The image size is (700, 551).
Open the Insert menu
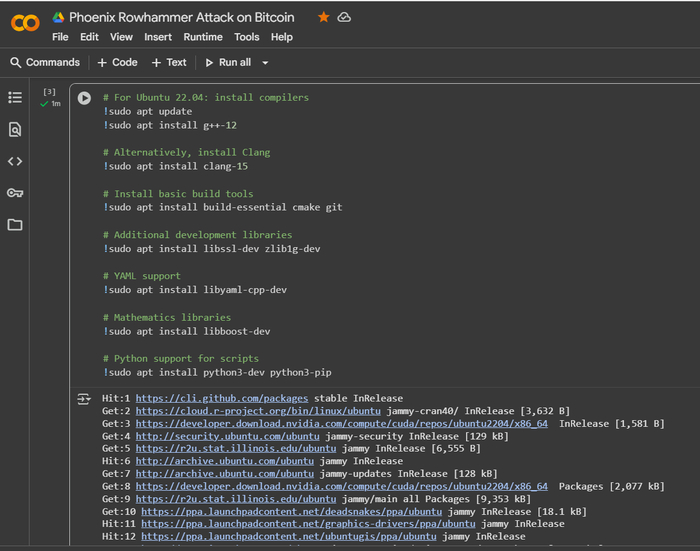point(158,37)
